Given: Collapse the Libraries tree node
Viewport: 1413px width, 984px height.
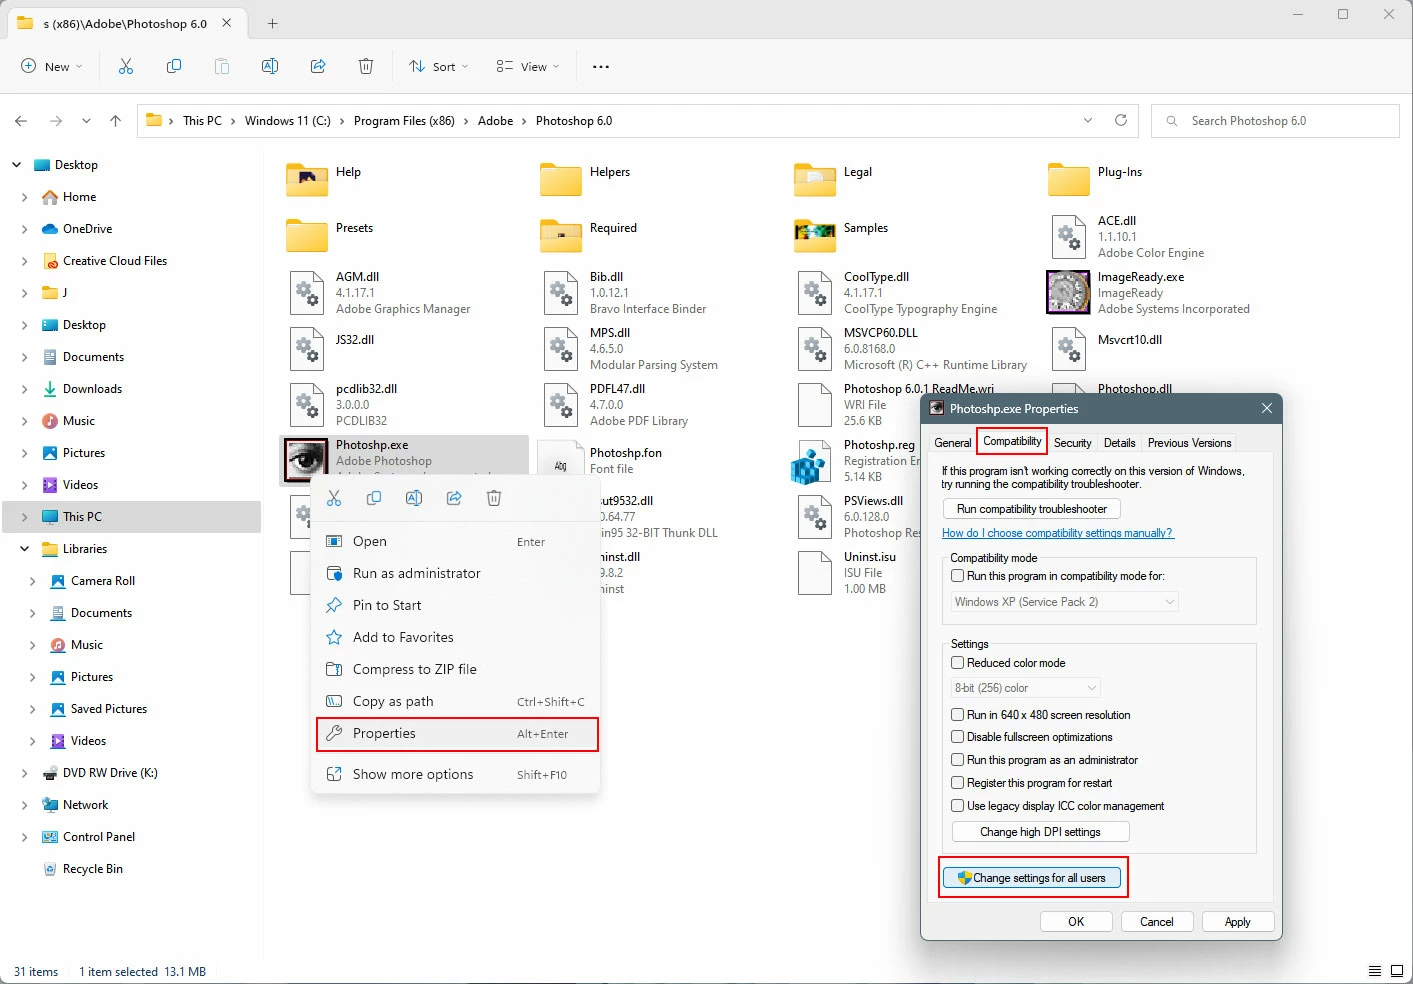Looking at the screenshot, I should [x=24, y=549].
